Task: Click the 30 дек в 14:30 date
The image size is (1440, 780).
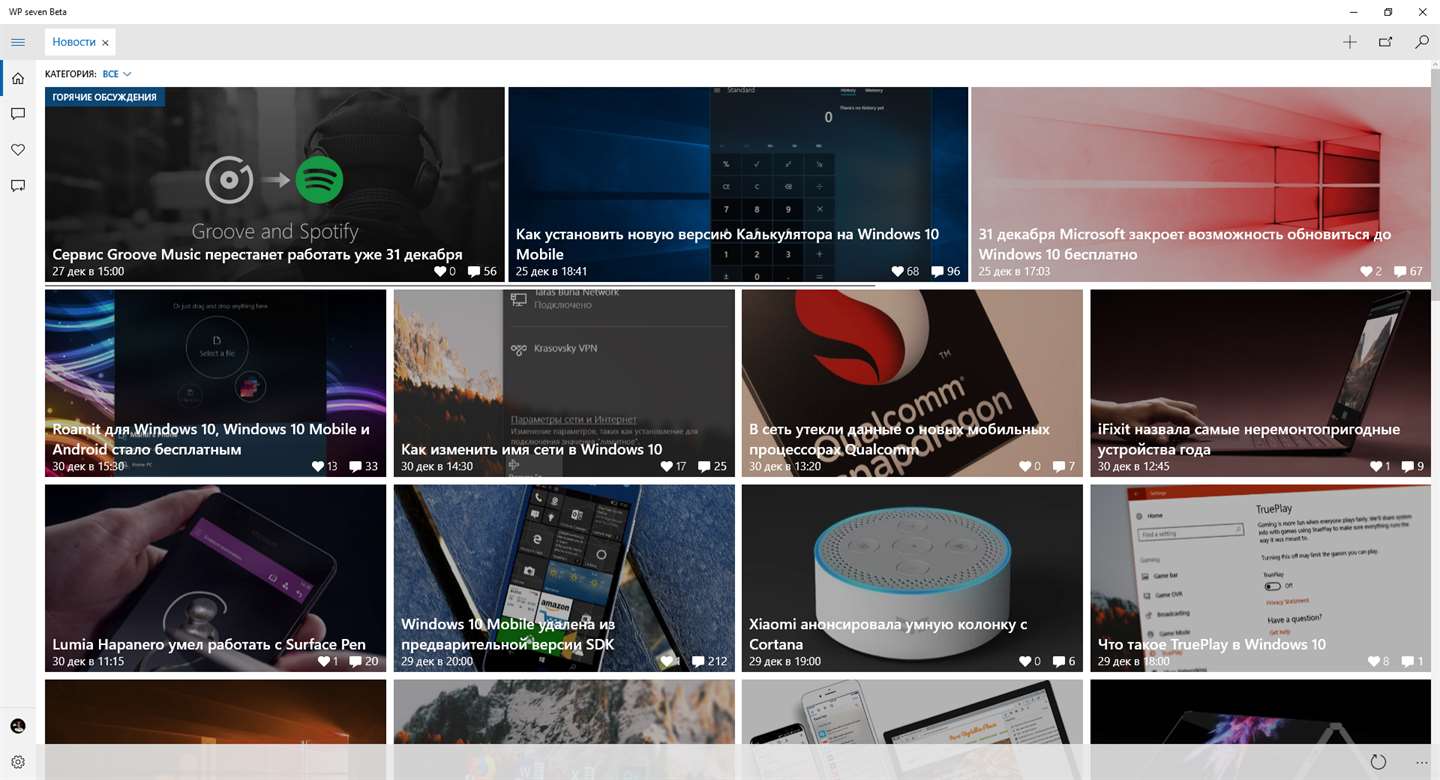Action: [x=437, y=466]
